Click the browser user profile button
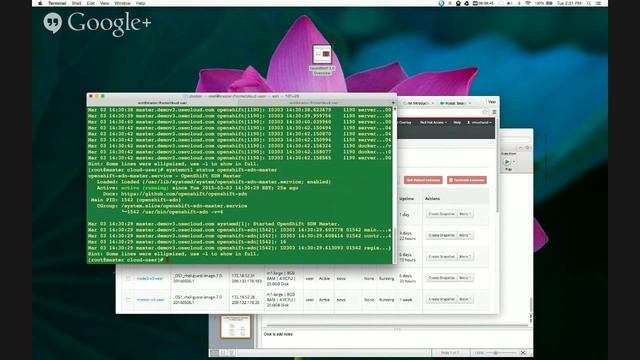This screenshot has height=360, width=640. 492,102
